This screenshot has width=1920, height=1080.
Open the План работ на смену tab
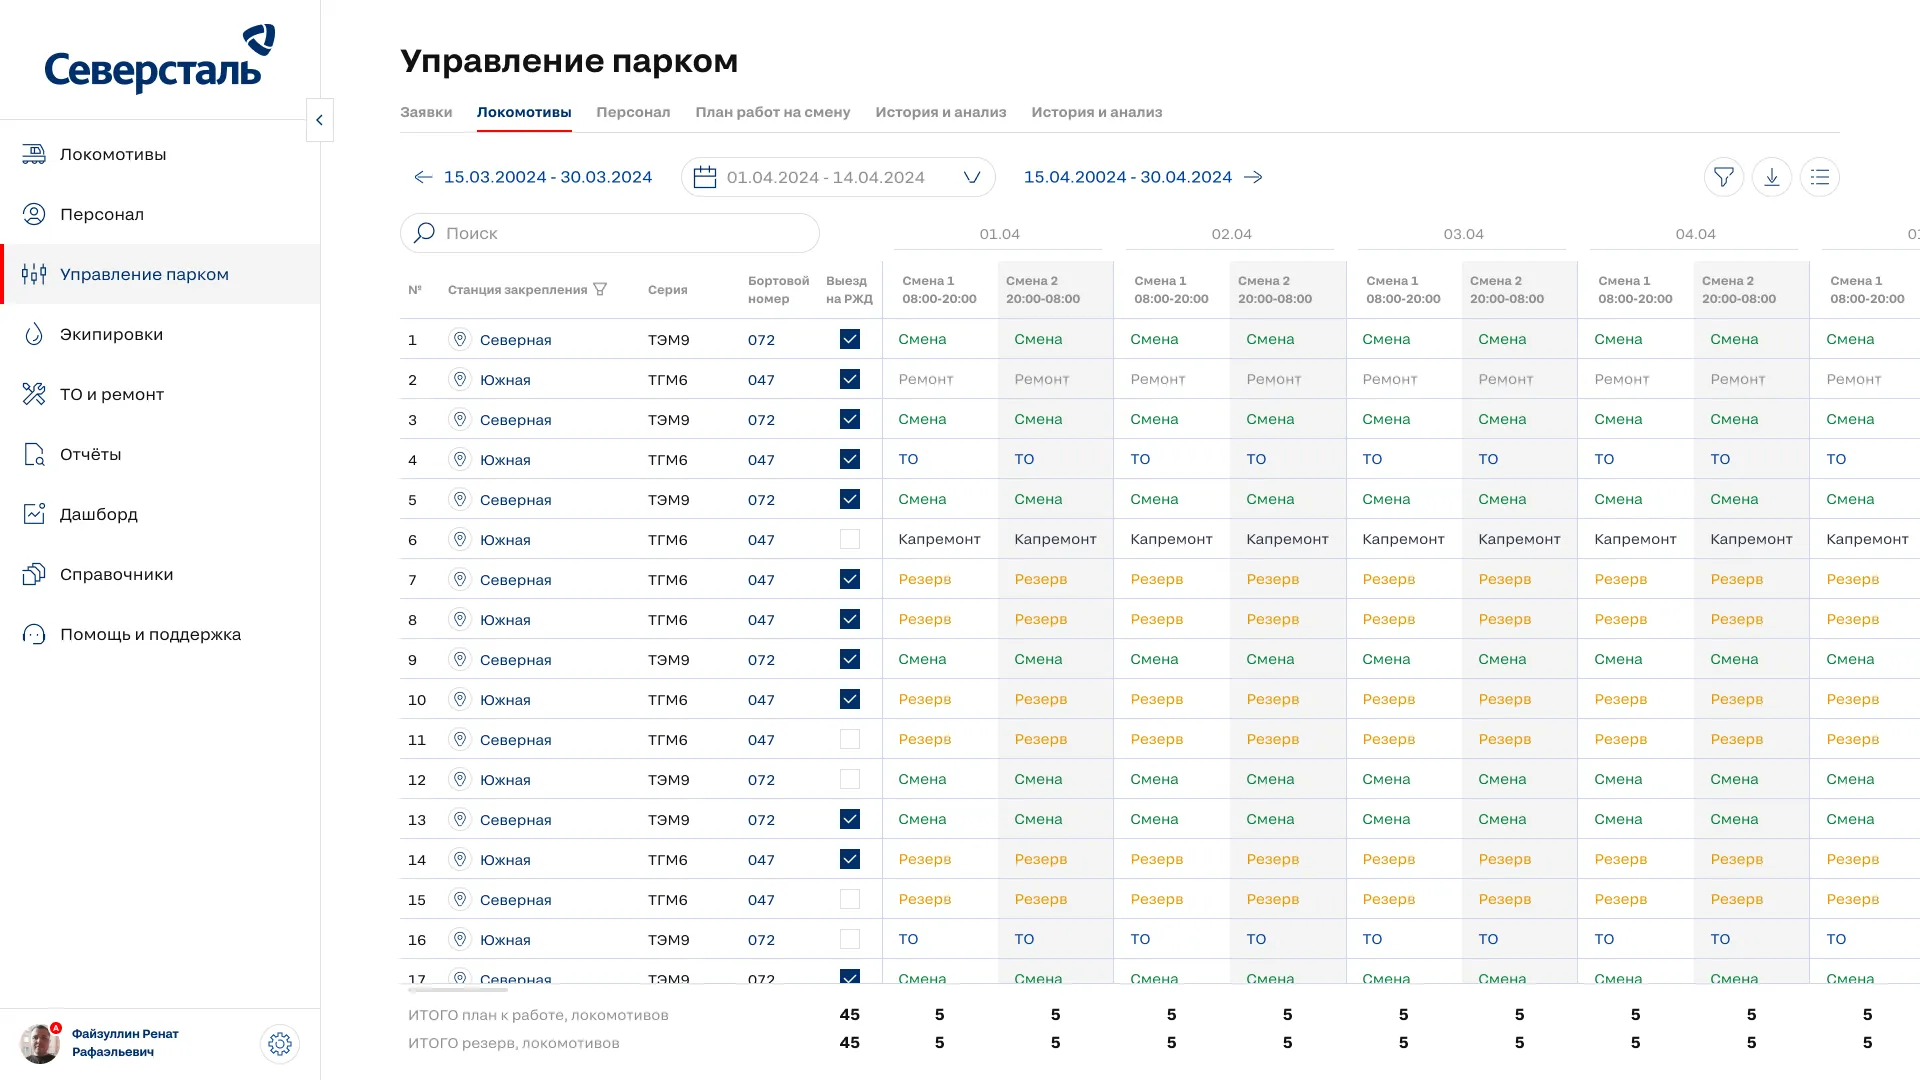tap(773, 112)
